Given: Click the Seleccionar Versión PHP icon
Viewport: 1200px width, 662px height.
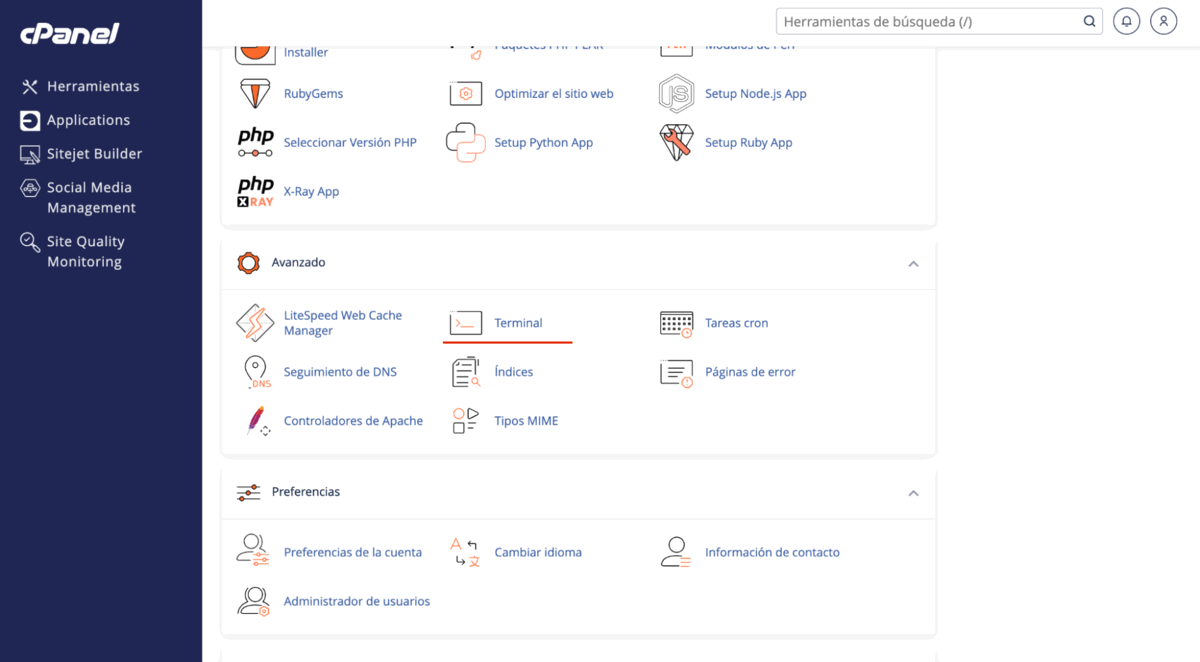Looking at the screenshot, I should click(x=255, y=142).
